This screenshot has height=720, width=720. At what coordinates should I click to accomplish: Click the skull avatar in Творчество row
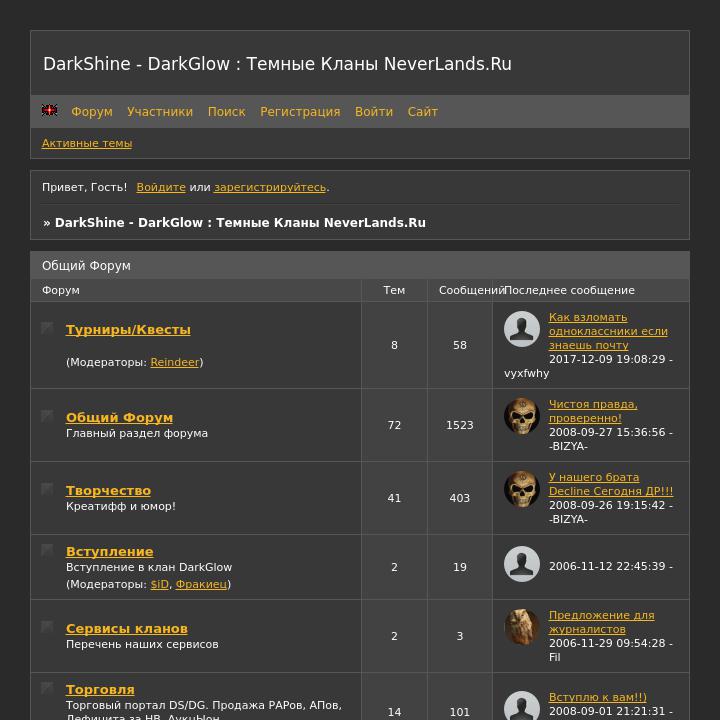(x=522, y=489)
